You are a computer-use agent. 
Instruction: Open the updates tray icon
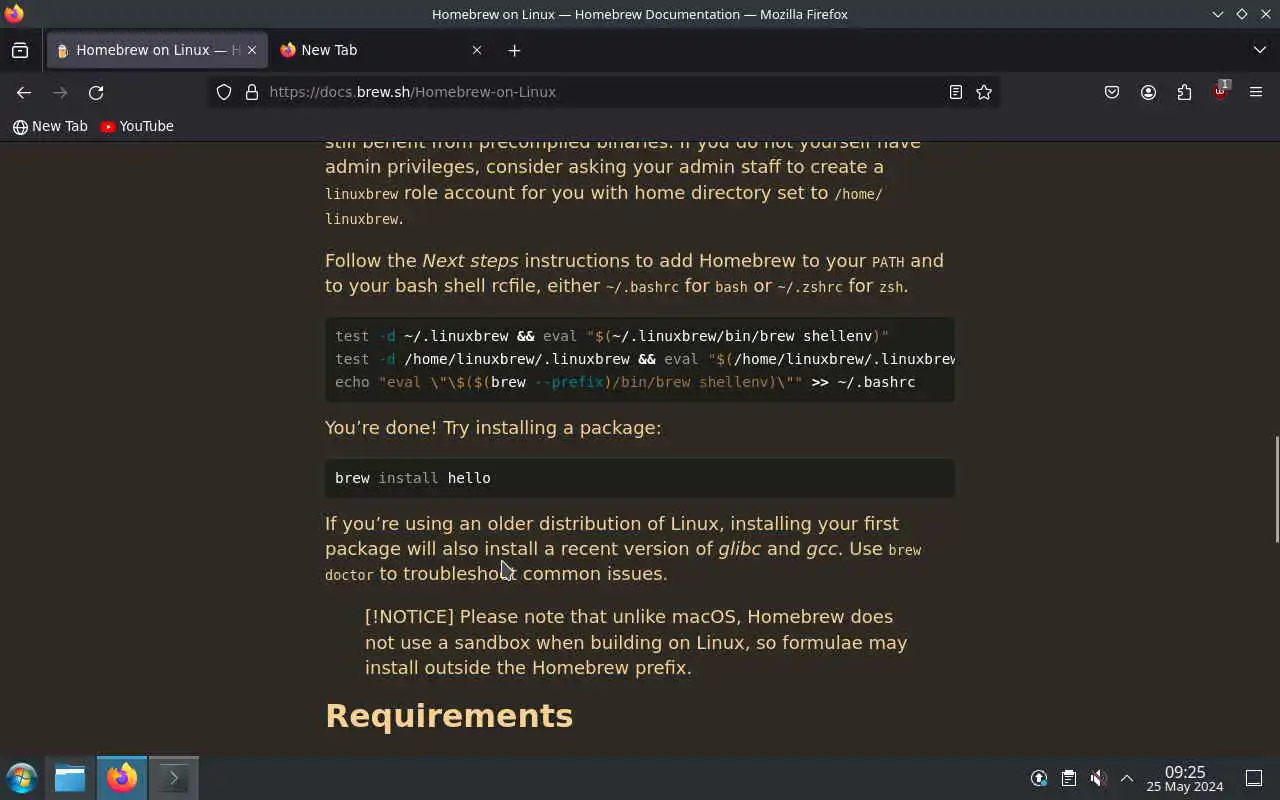(x=1040, y=778)
